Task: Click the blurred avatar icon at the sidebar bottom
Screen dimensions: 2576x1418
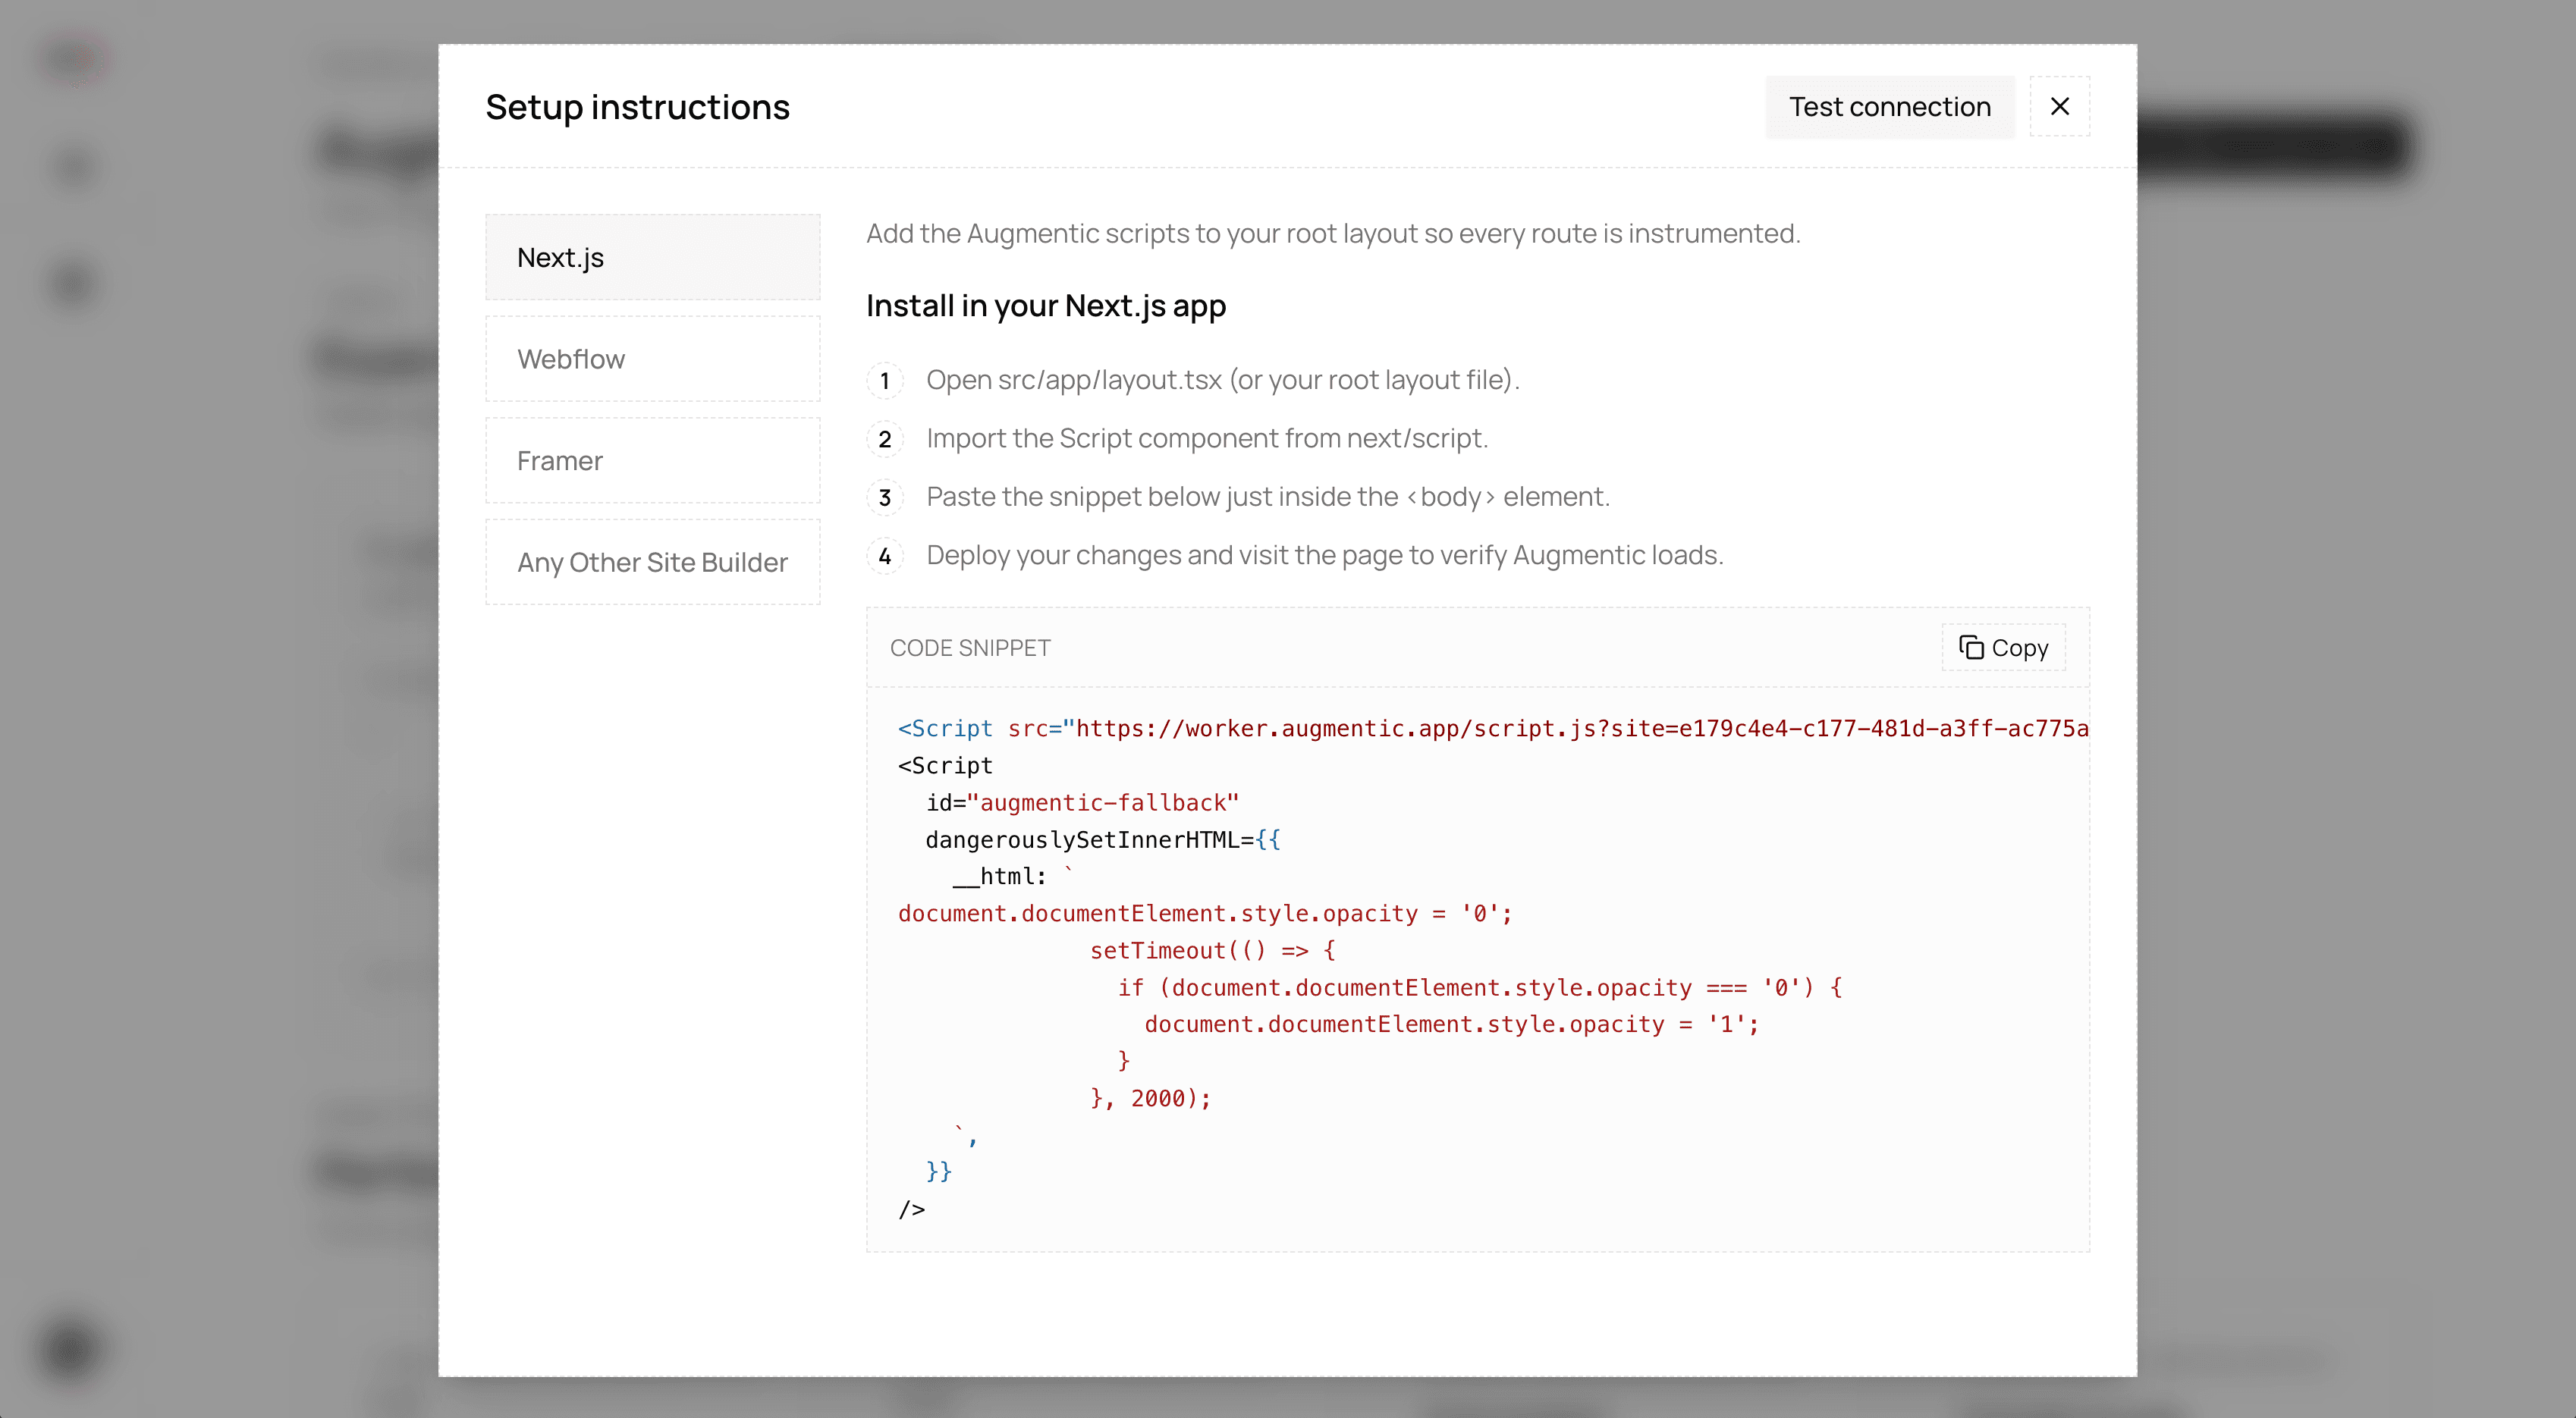Action: coord(70,1349)
